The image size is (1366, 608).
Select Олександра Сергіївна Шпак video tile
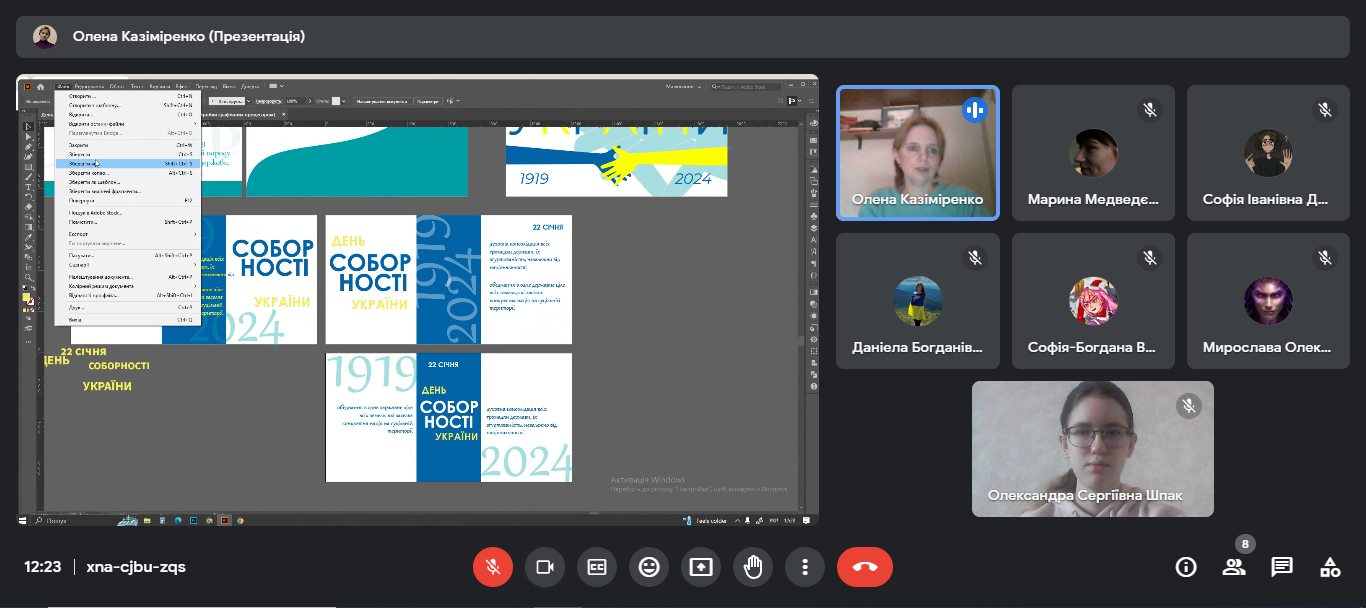coord(1093,449)
